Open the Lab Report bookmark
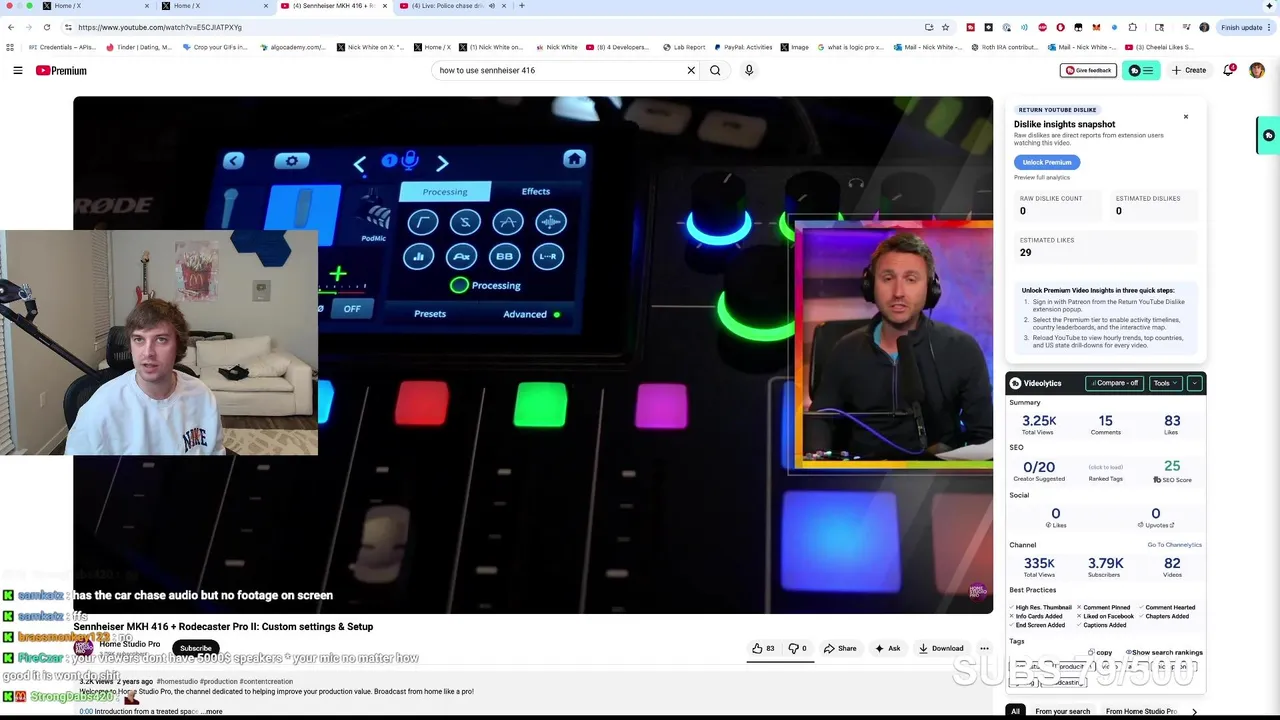The image size is (1280, 720). 683,47
